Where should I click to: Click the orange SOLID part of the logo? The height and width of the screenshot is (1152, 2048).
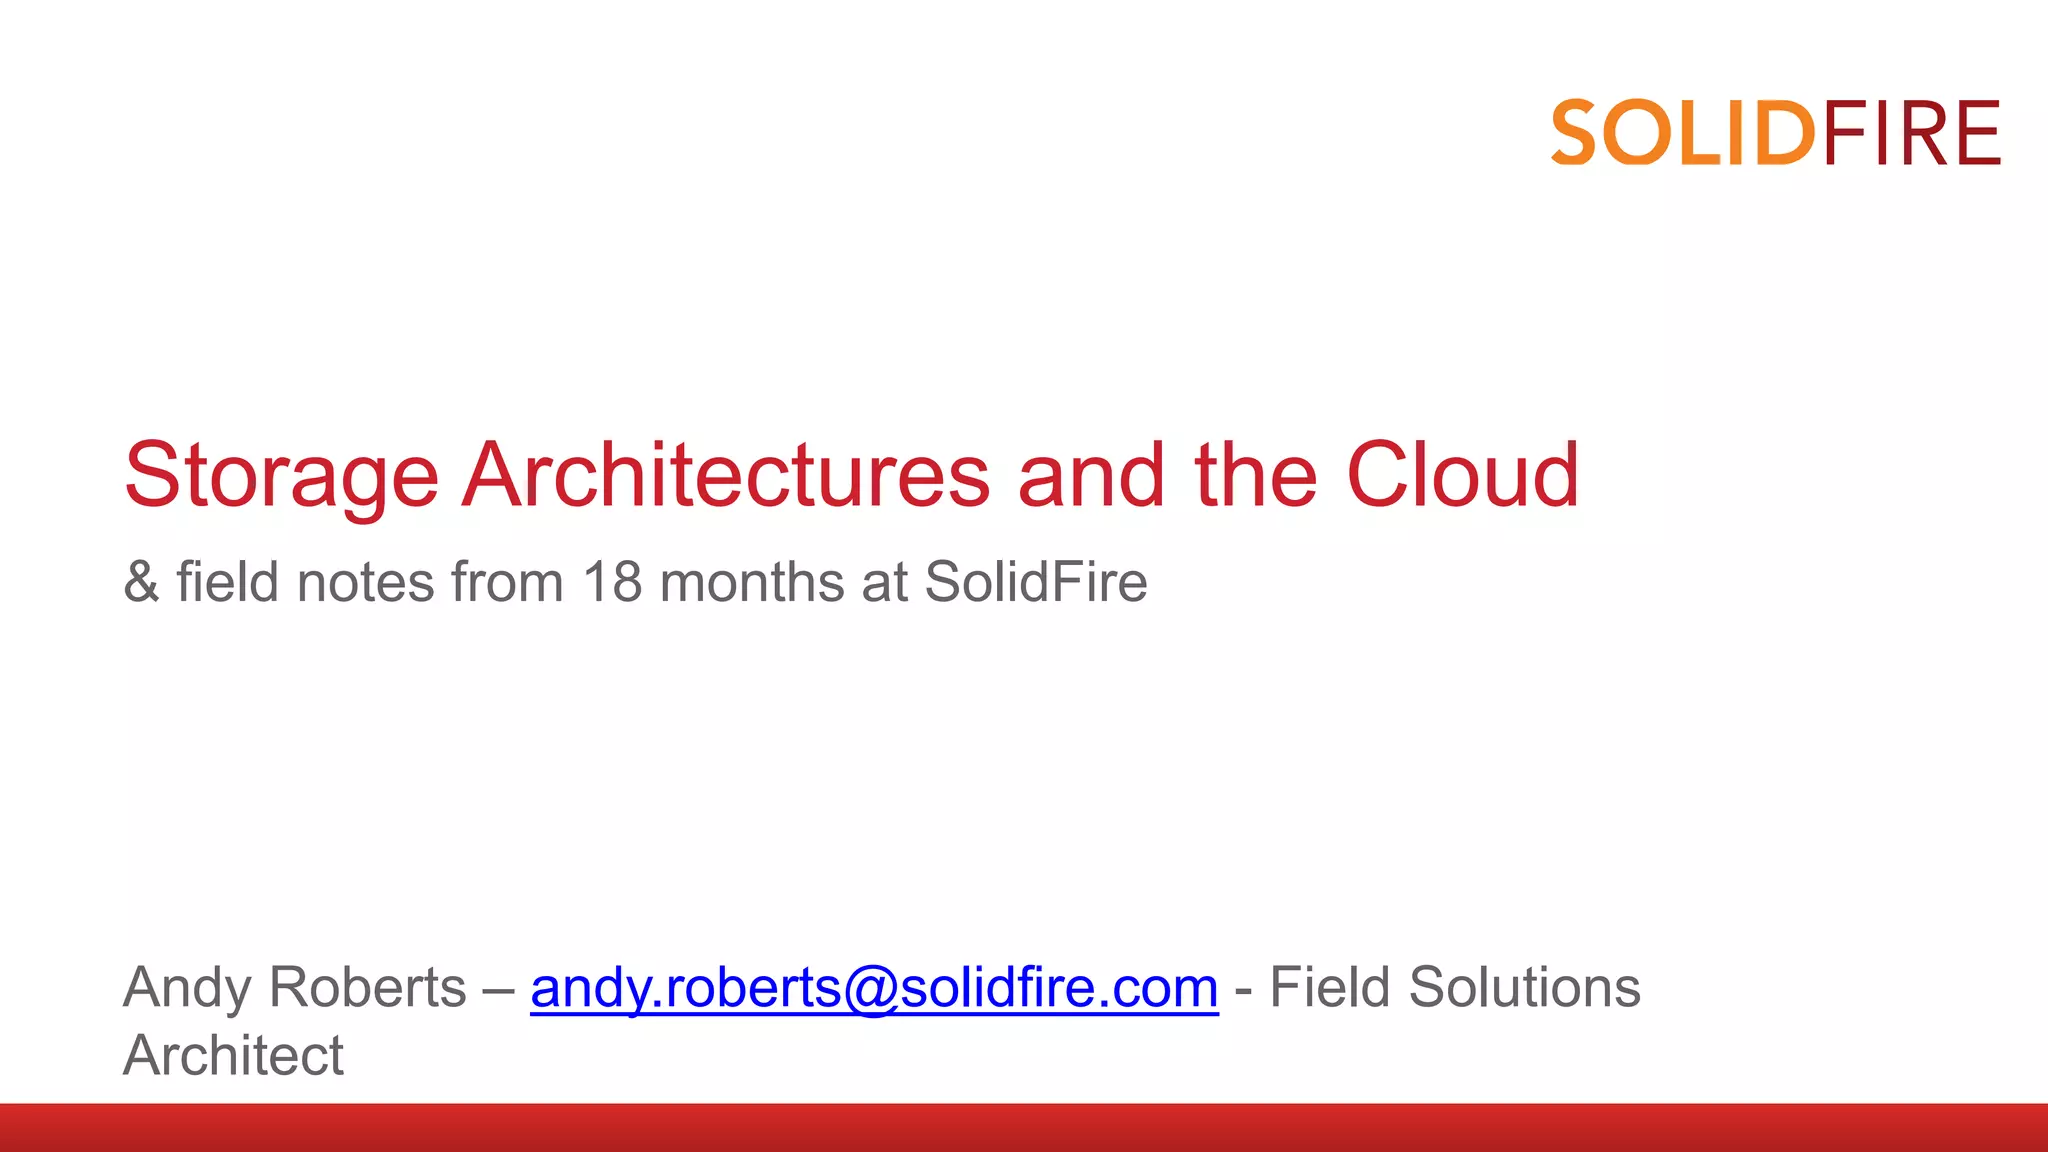(1683, 133)
